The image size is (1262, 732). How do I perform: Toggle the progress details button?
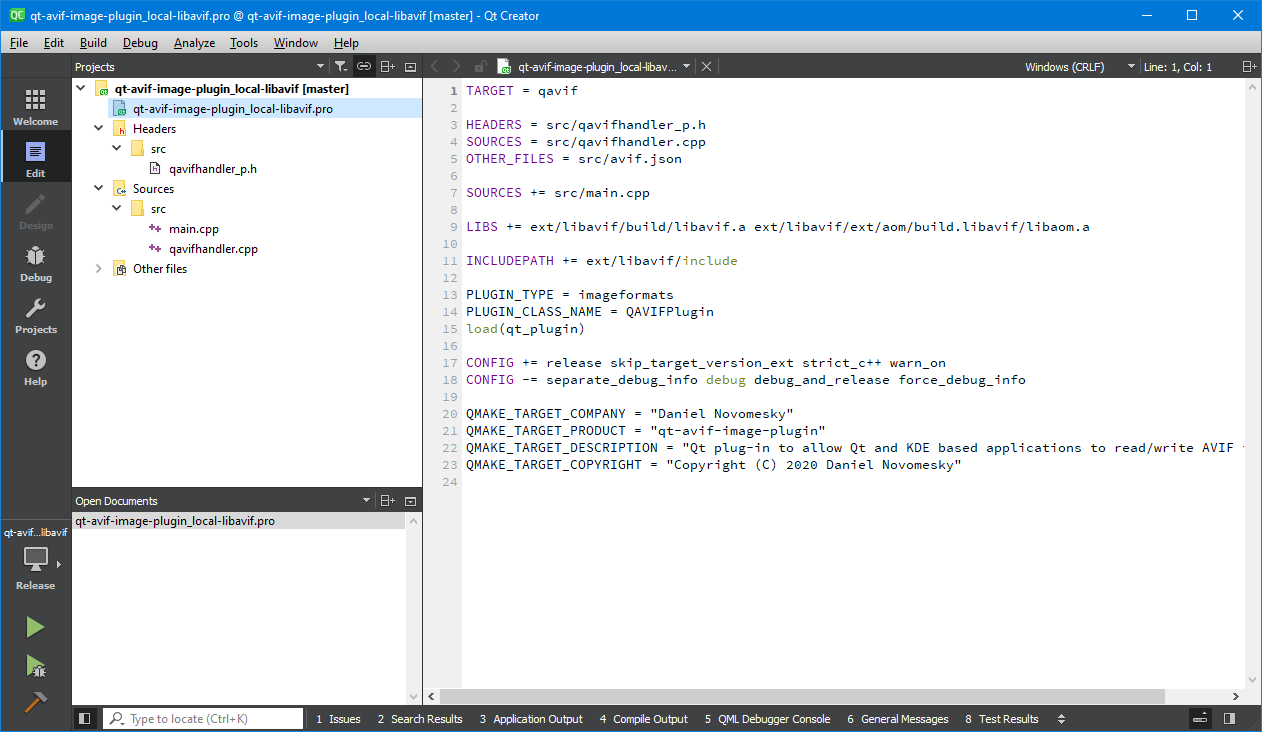[1201, 718]
